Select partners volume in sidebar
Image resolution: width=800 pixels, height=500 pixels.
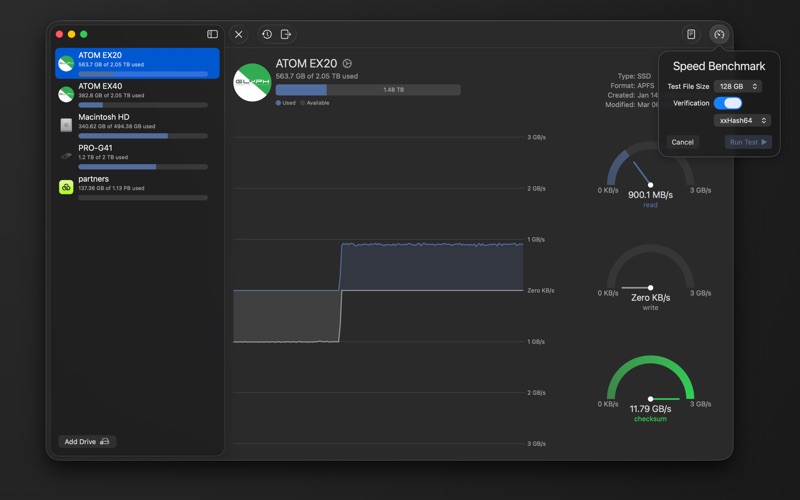click(137, 187)
